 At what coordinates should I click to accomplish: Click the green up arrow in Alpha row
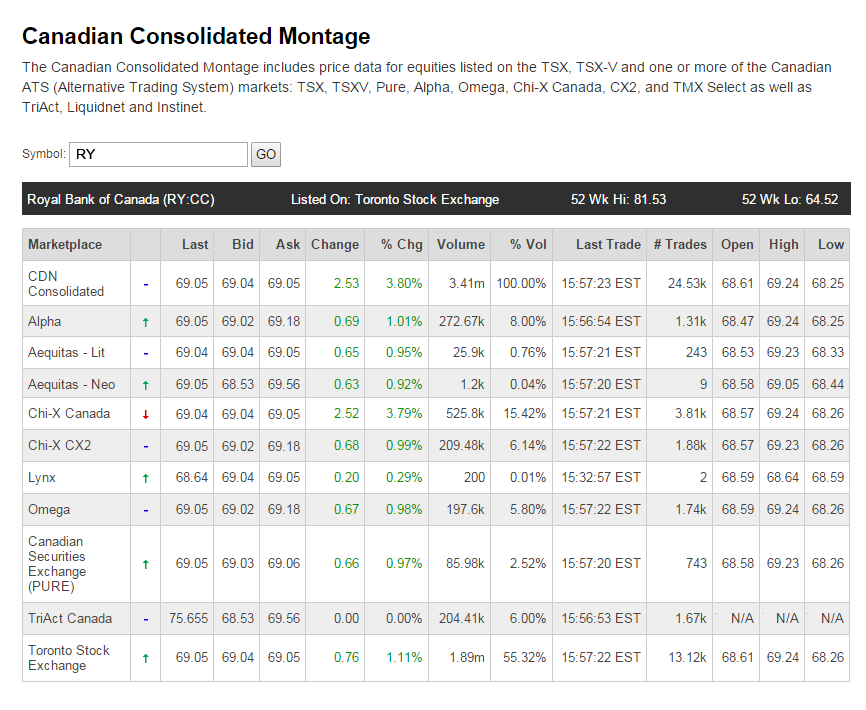click(146, 322)
